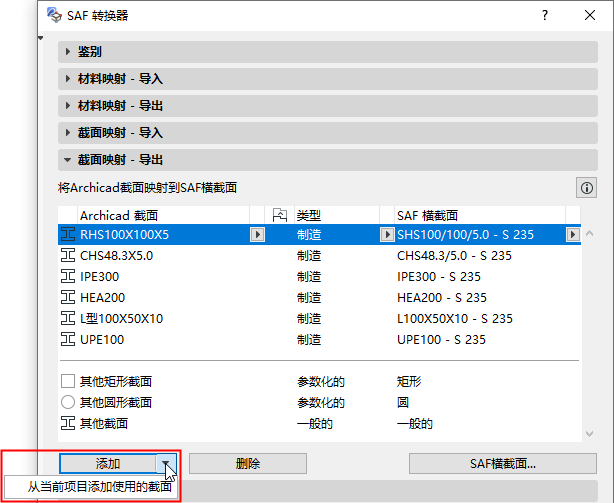
Task: Select the 其他矩形截面 row label
Action: (116, 381)
